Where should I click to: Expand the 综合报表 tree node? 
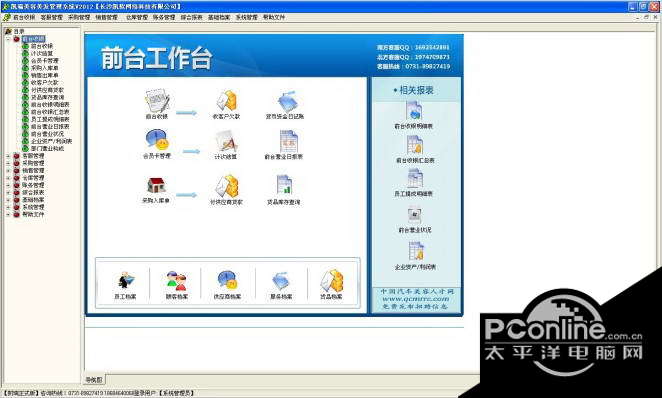[8, 192]
